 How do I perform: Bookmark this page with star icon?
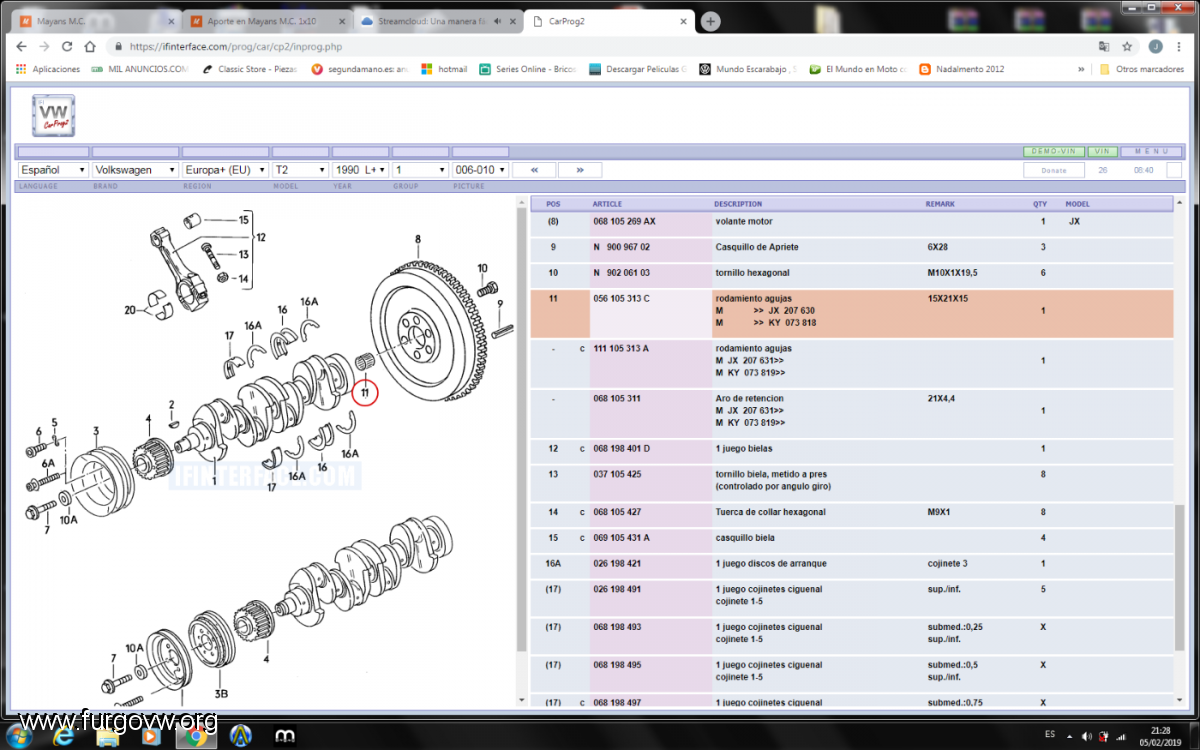click(x=1127, y=46)
